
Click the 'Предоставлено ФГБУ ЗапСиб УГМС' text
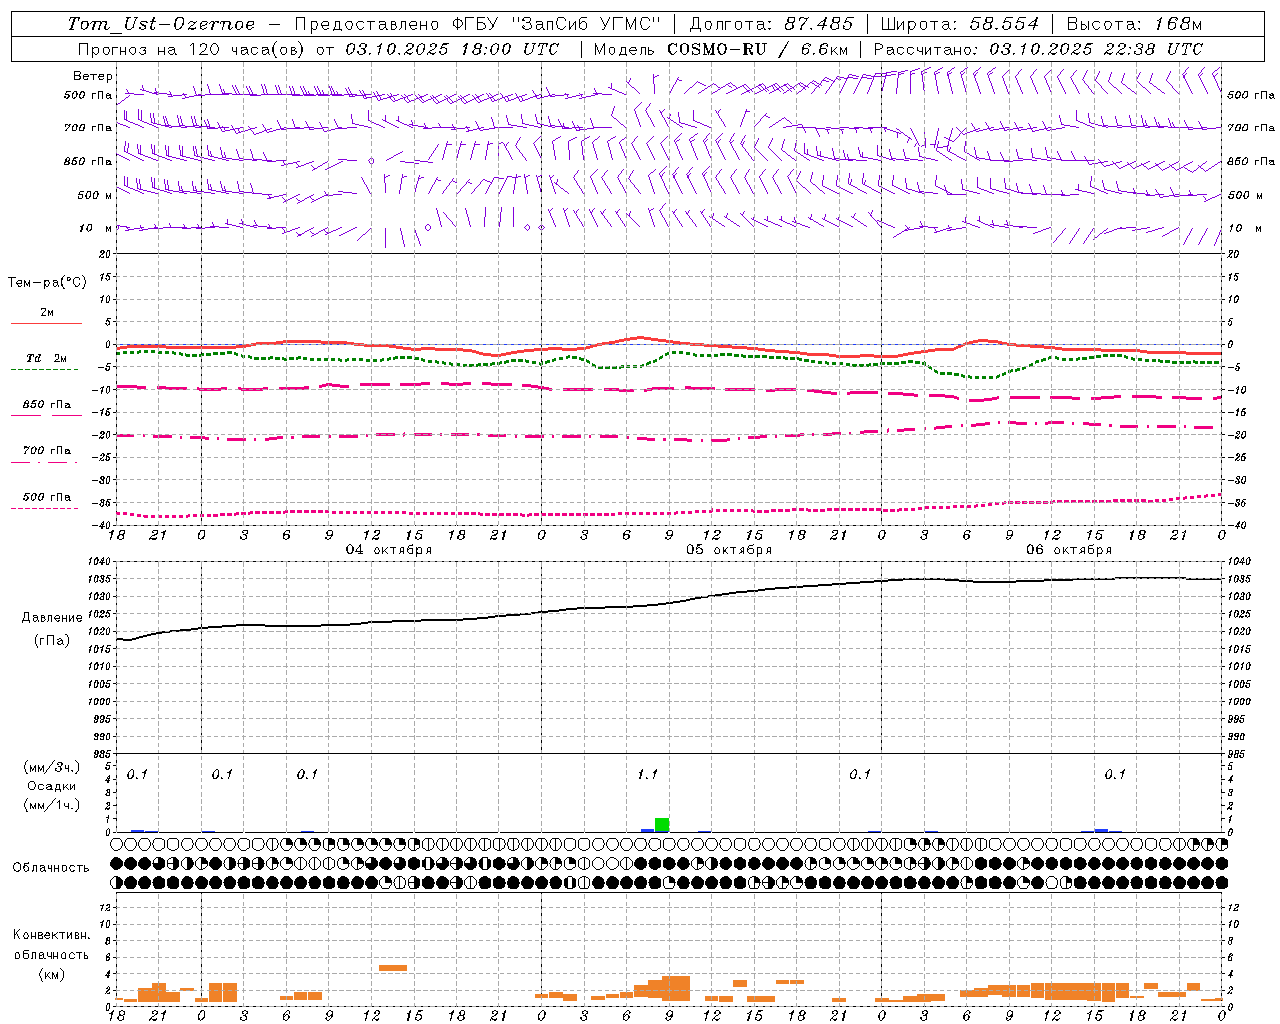coord(478,24)
